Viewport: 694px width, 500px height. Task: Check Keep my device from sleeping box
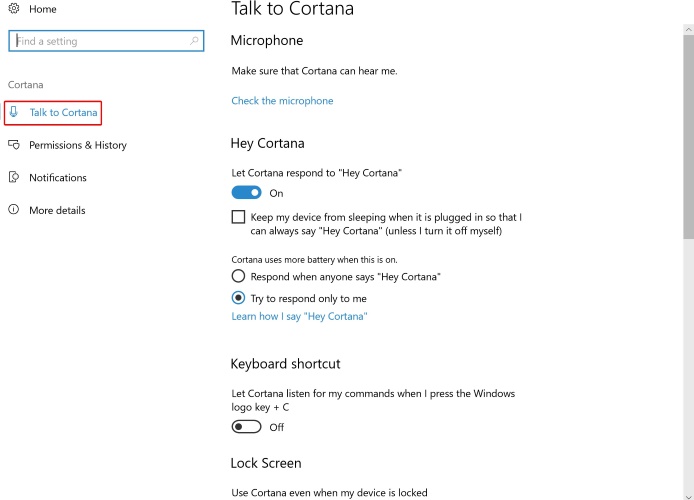click(238, 217)
